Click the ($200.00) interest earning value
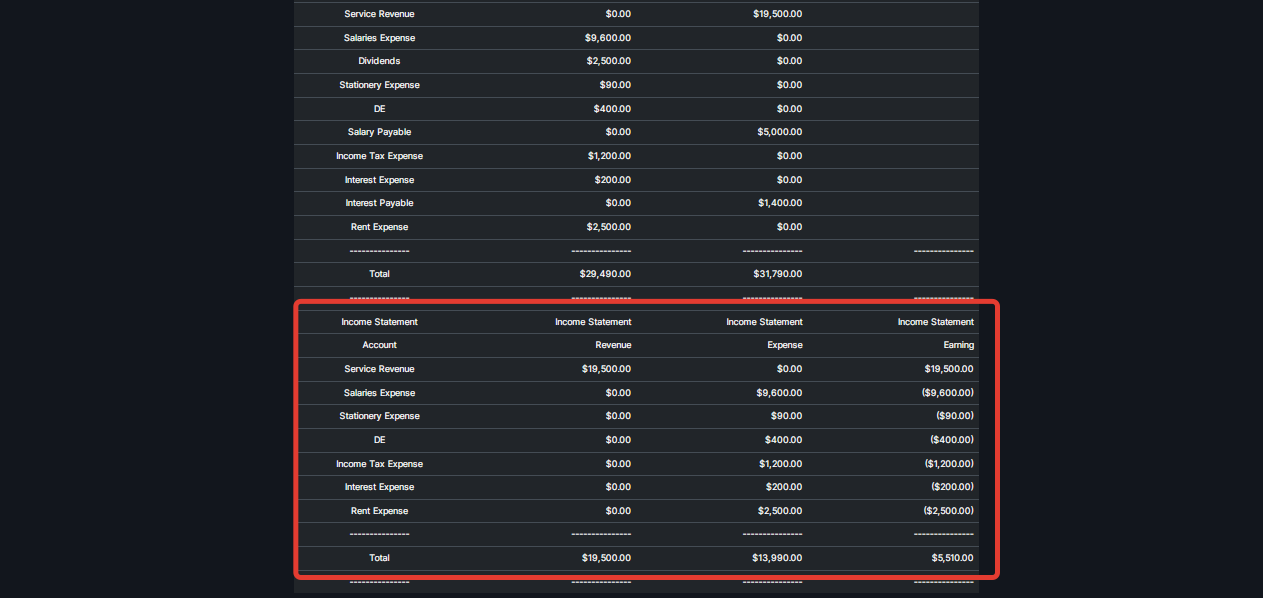 point(951,487)
